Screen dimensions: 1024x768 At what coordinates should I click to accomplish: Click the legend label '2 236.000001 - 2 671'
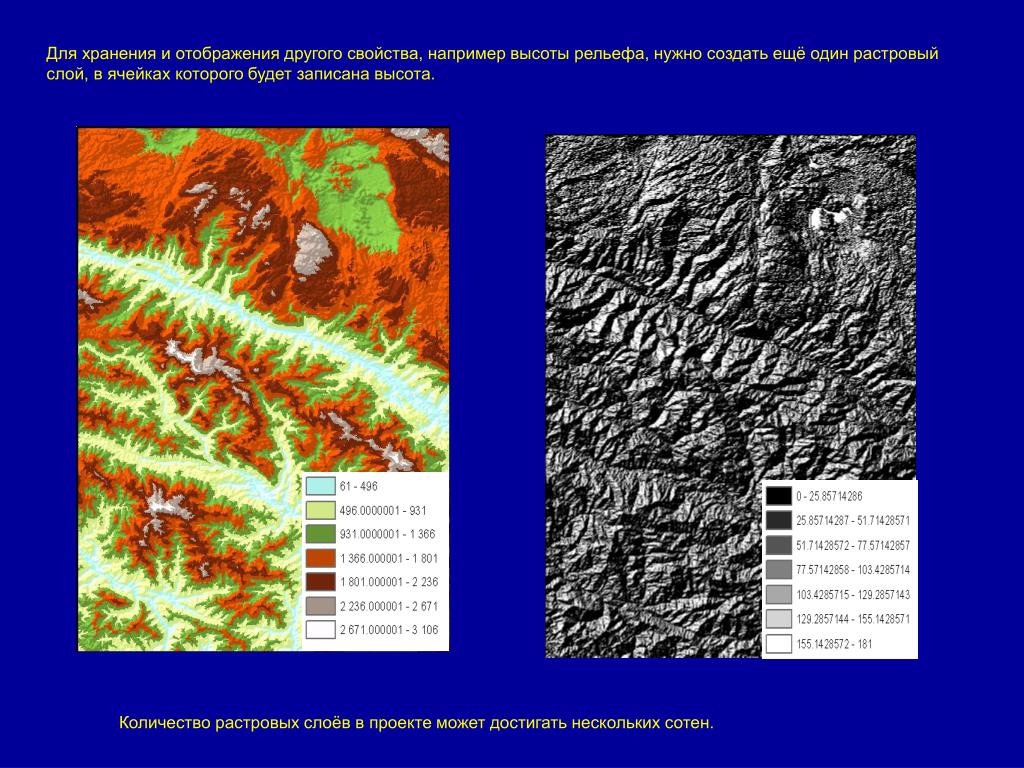pyautogui.click(x=389, y=606)
